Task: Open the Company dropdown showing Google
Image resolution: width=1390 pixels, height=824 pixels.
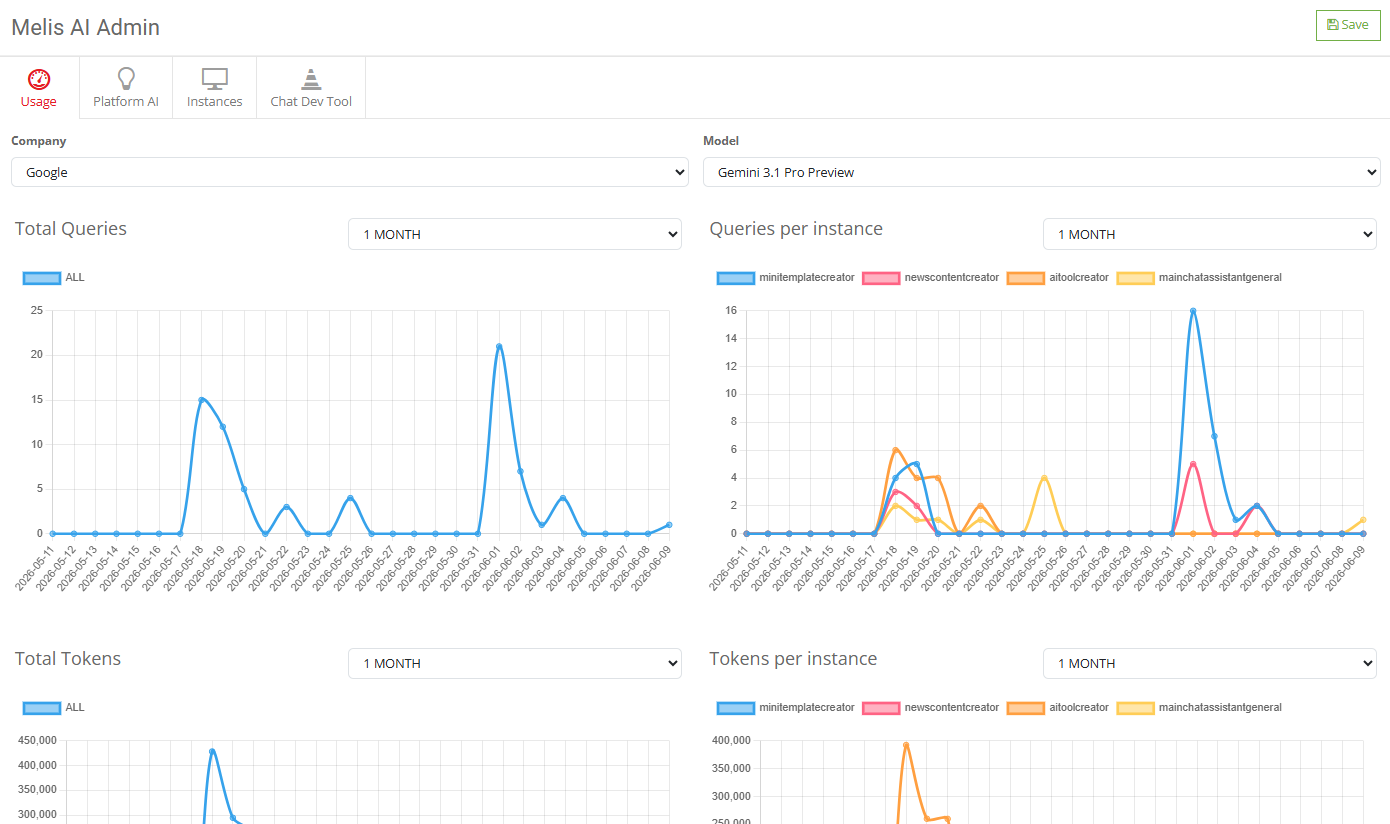Action: 350,172
